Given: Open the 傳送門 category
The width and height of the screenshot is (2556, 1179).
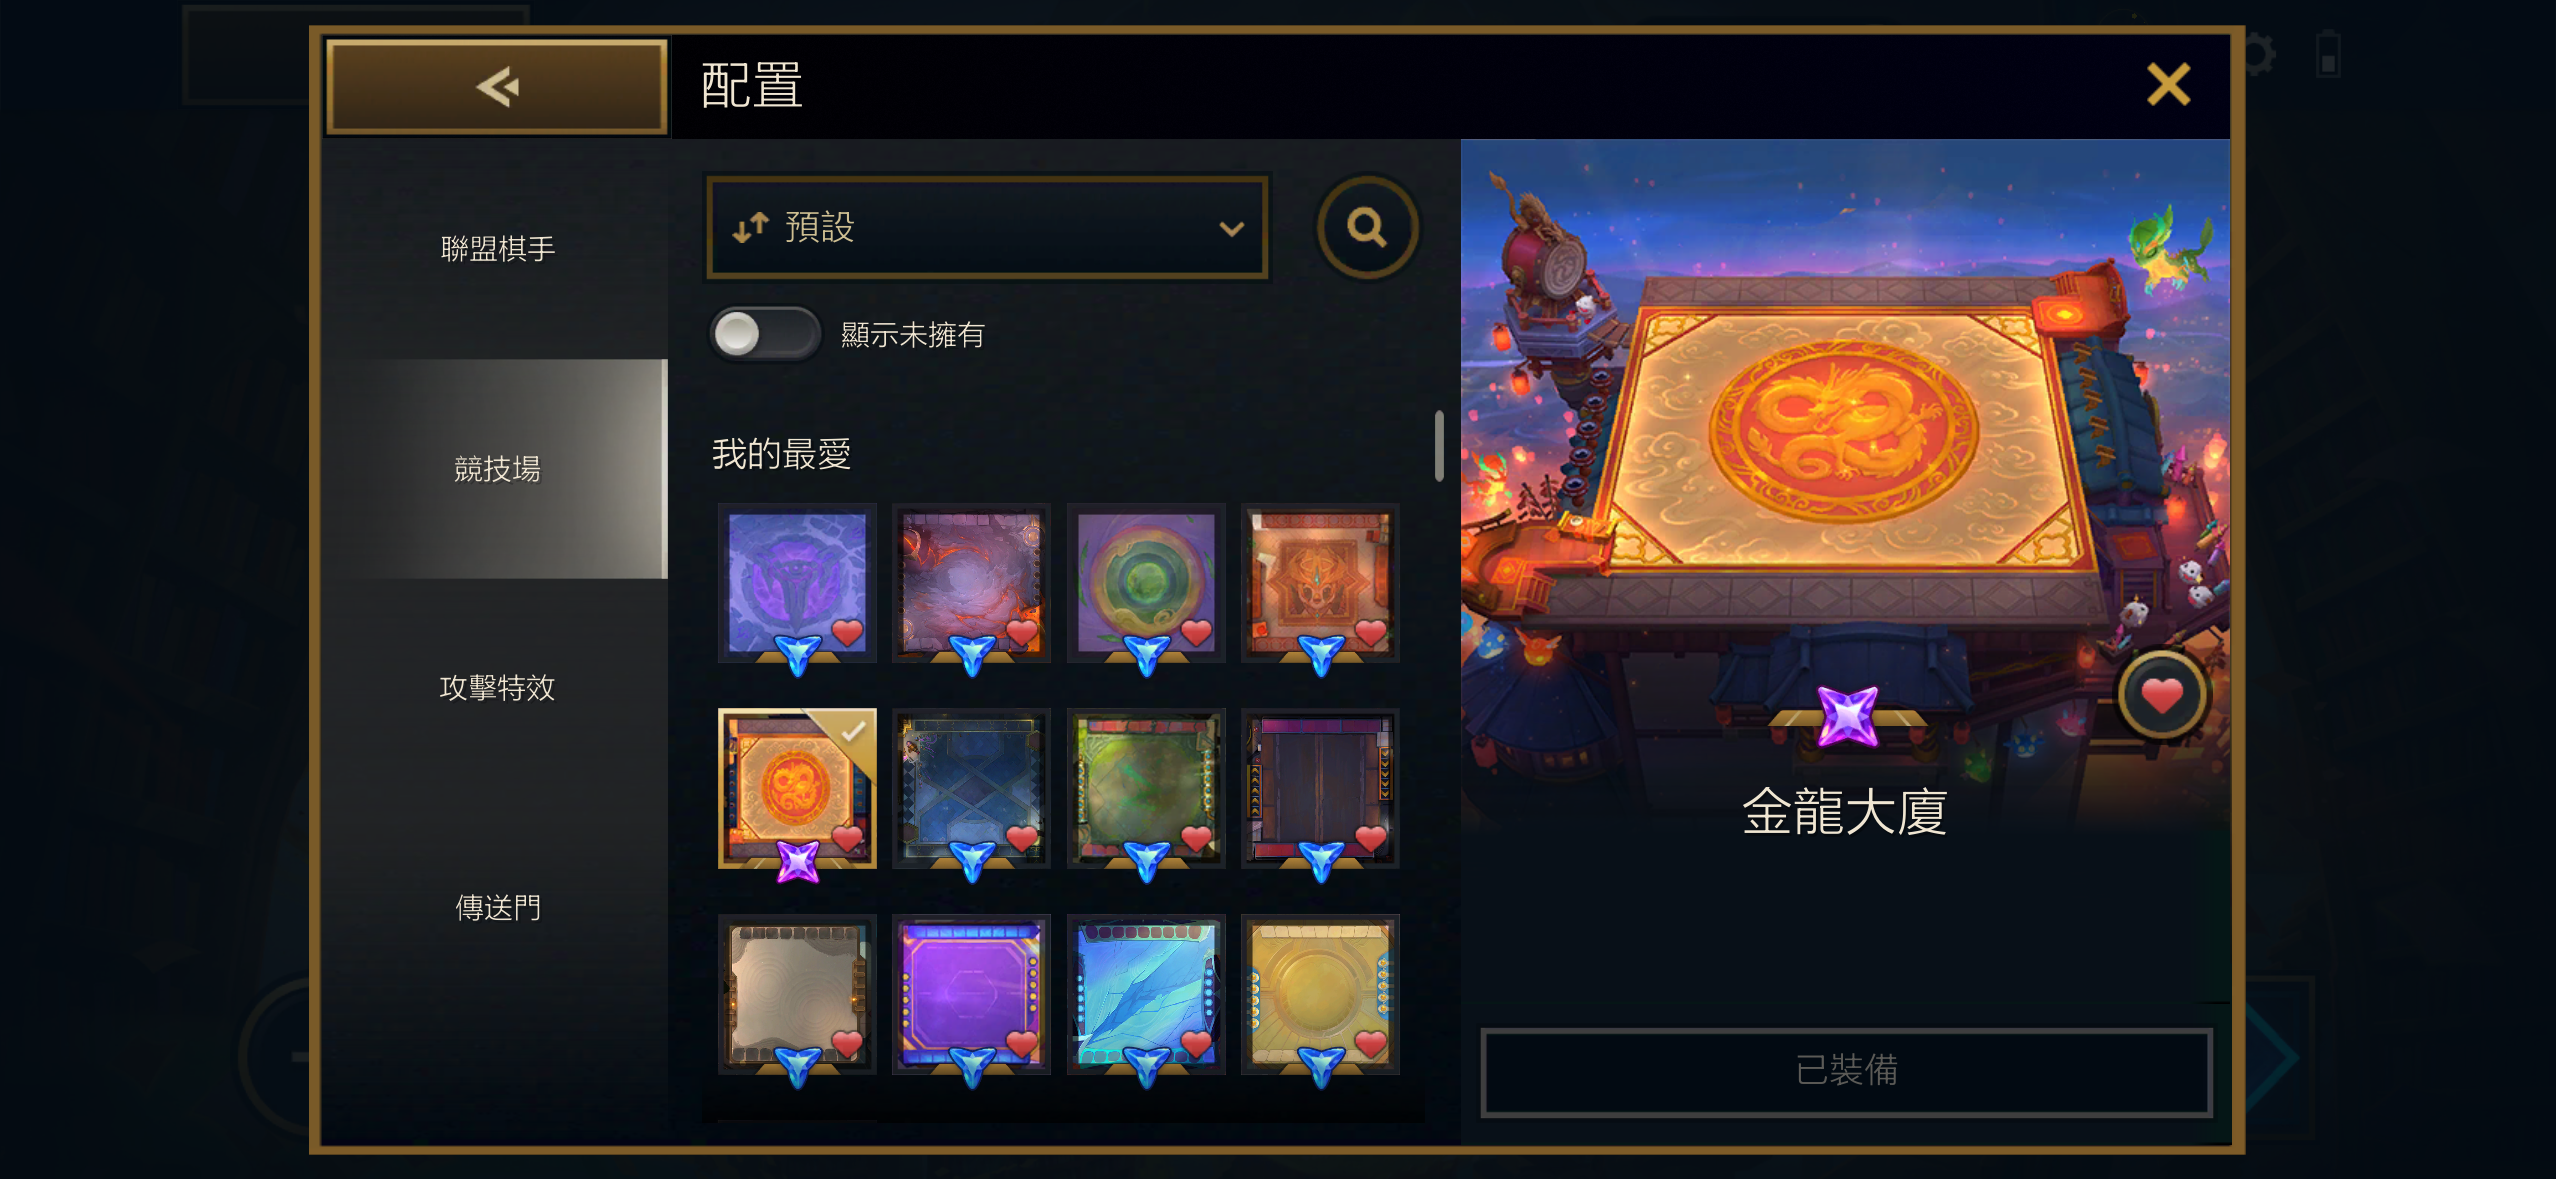Looking at the screenshot, I should (x=497, y=908).
